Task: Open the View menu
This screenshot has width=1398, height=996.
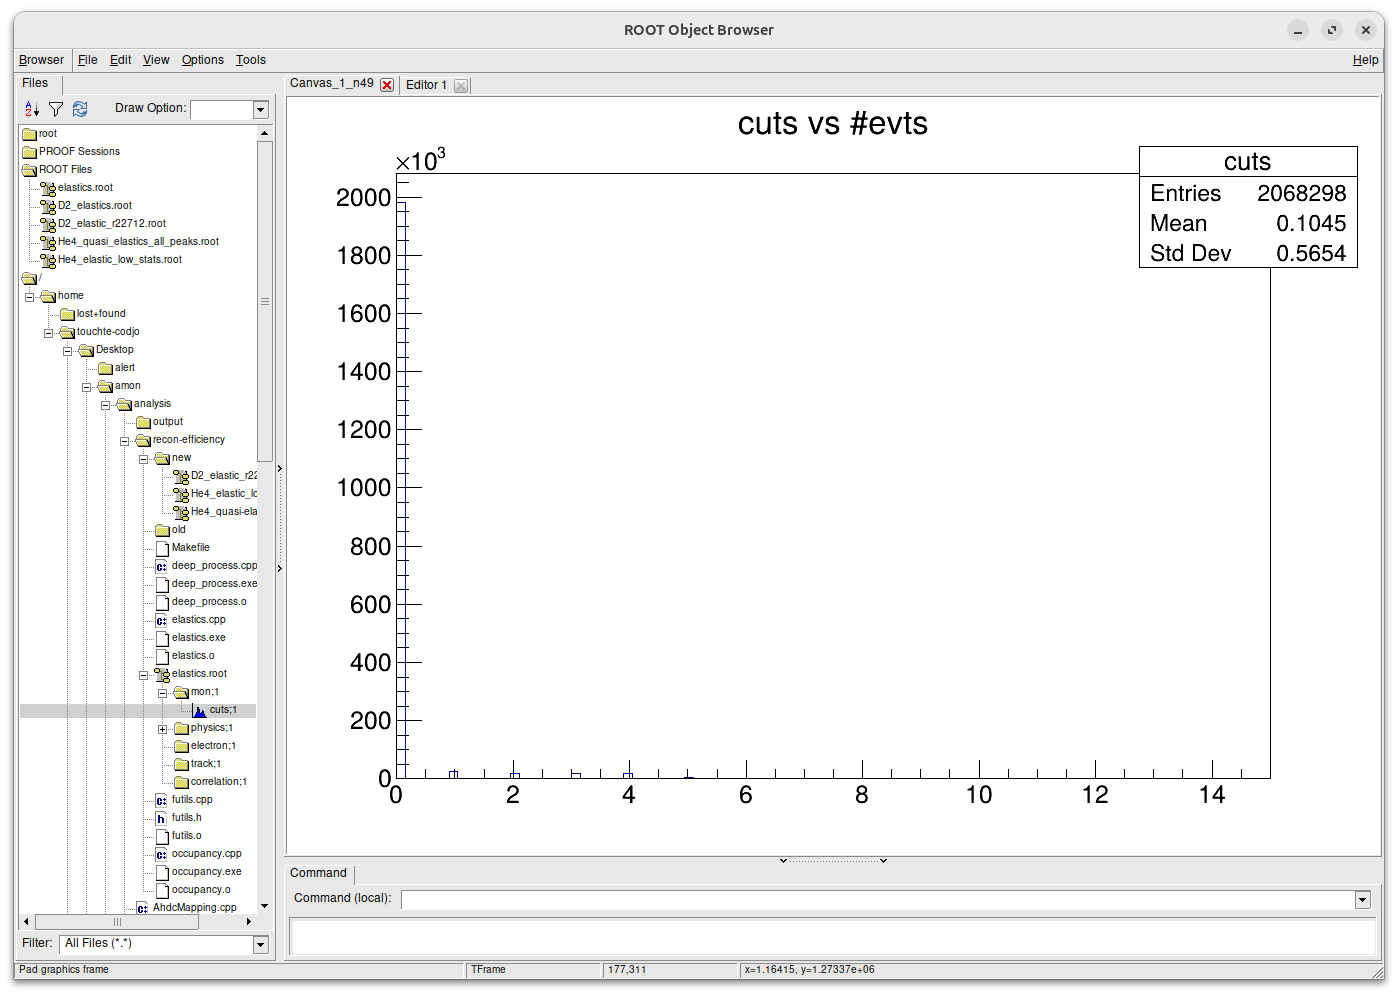Action: click(156, 60)
